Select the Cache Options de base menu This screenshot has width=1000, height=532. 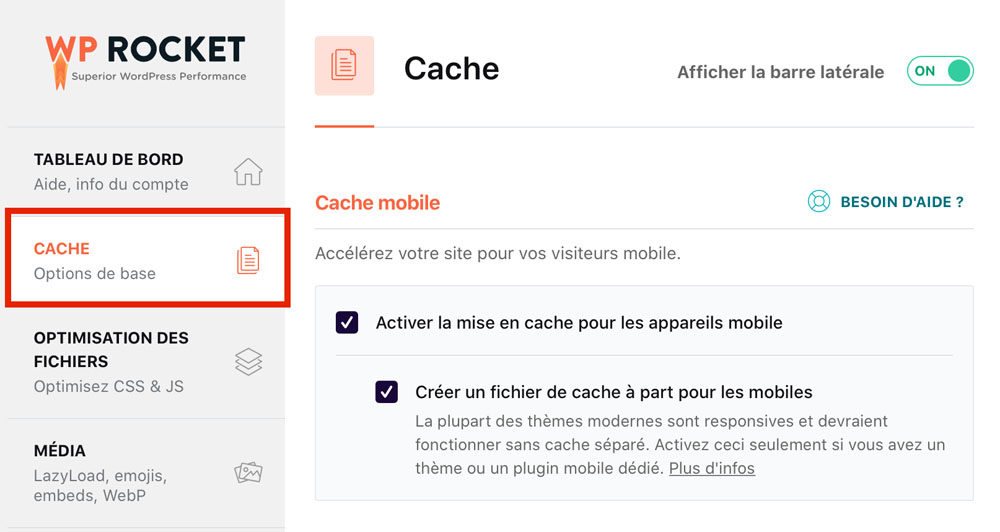(x=147, y=258)
